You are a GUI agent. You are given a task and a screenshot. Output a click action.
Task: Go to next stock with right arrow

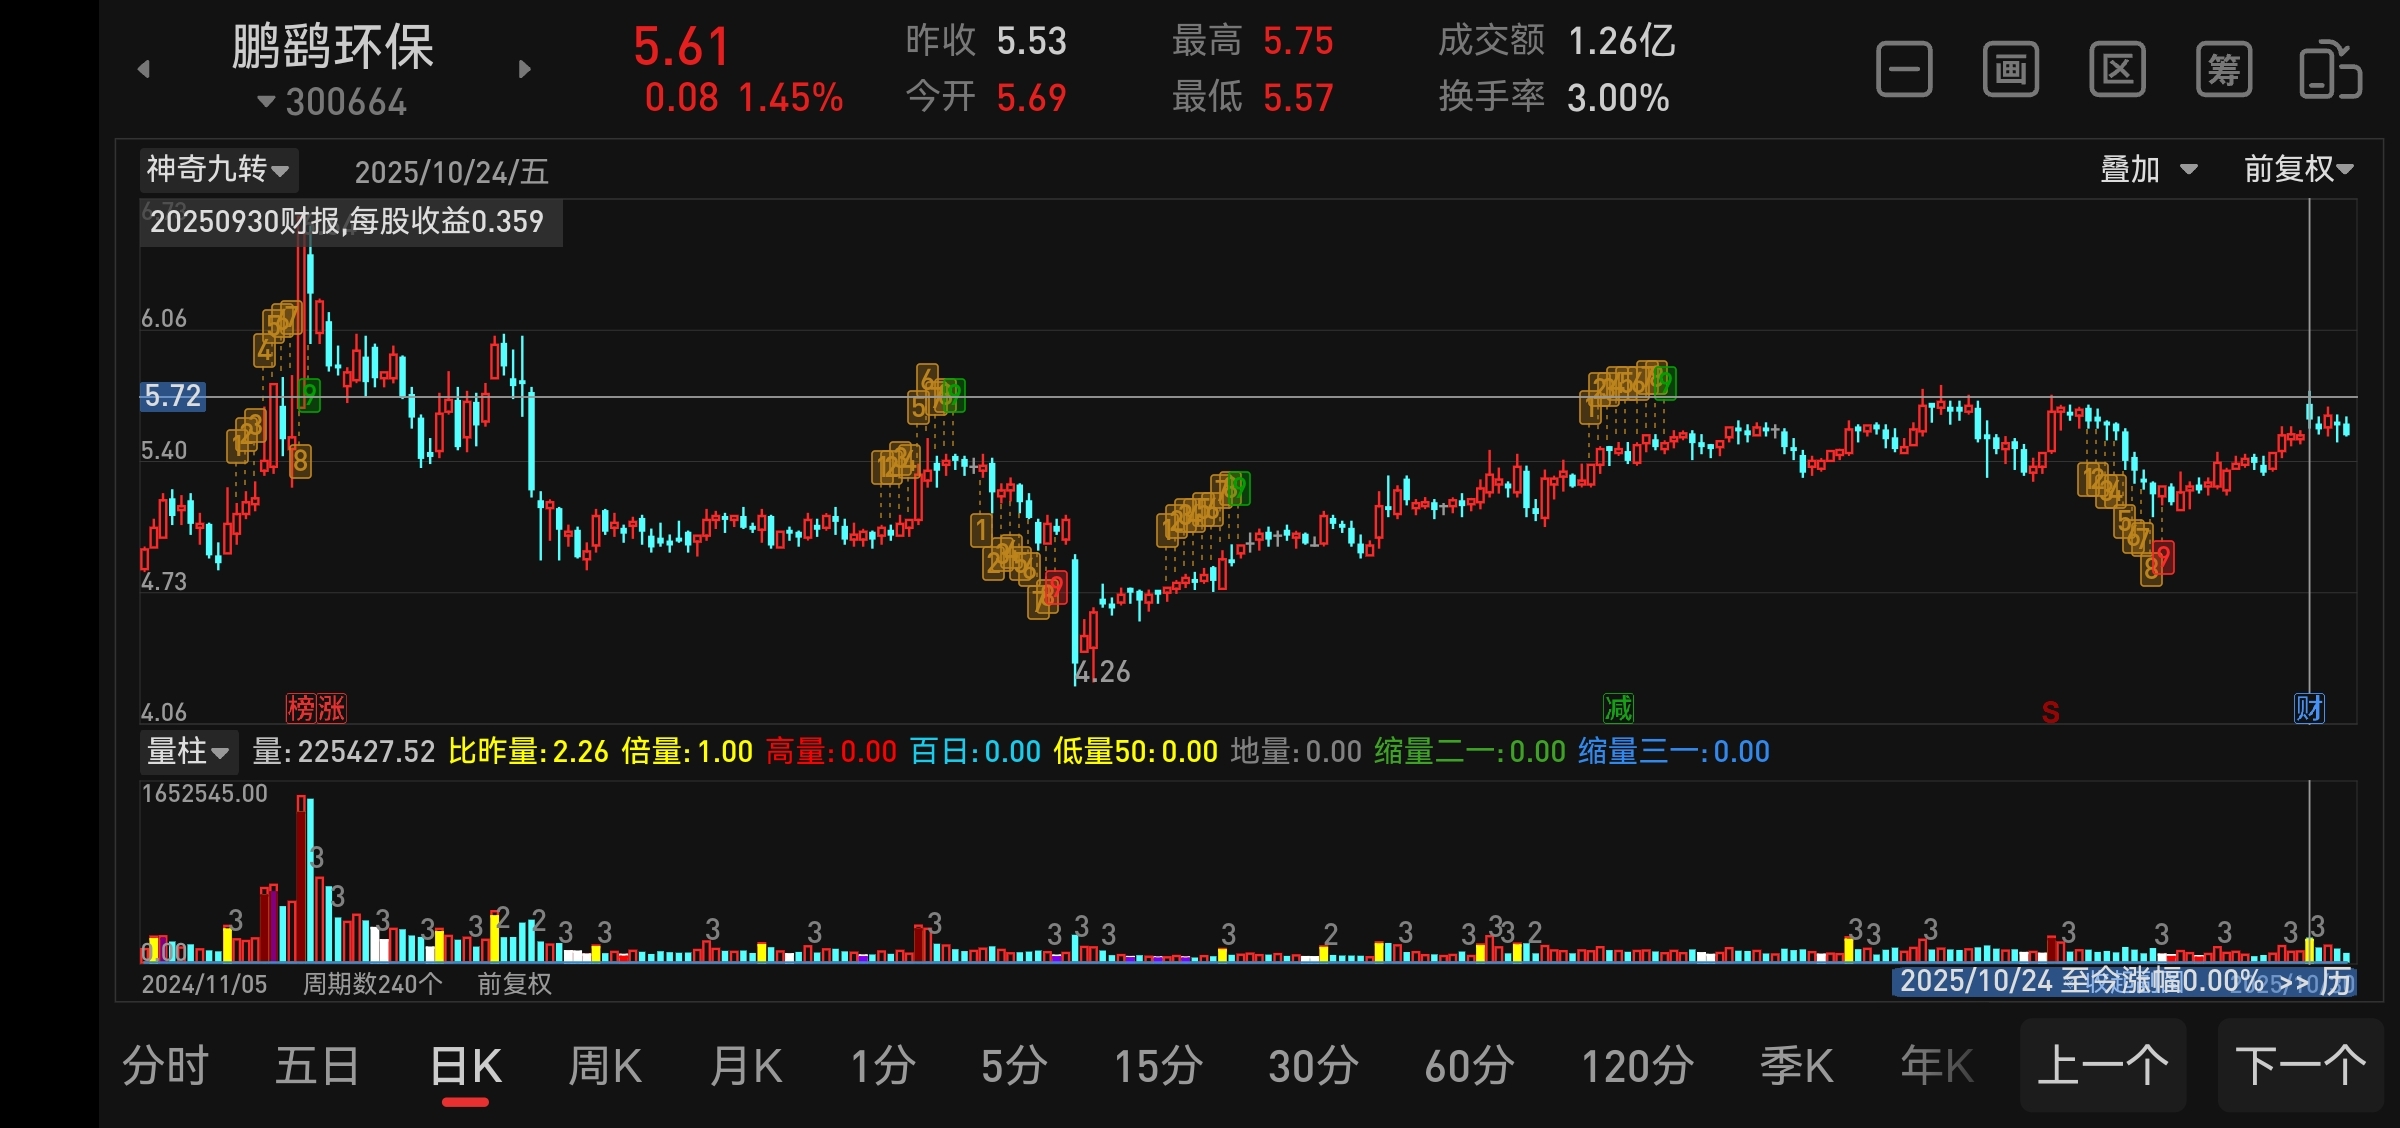pos(524,69)
